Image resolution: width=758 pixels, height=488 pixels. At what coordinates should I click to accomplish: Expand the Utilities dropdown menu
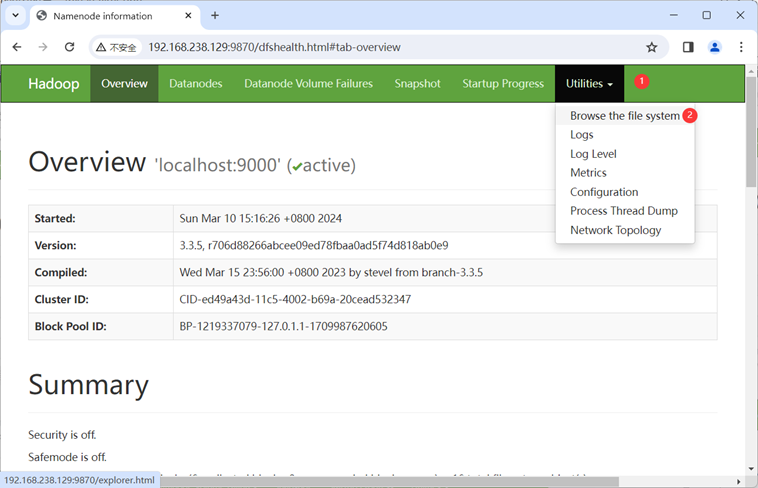point(589,84)
